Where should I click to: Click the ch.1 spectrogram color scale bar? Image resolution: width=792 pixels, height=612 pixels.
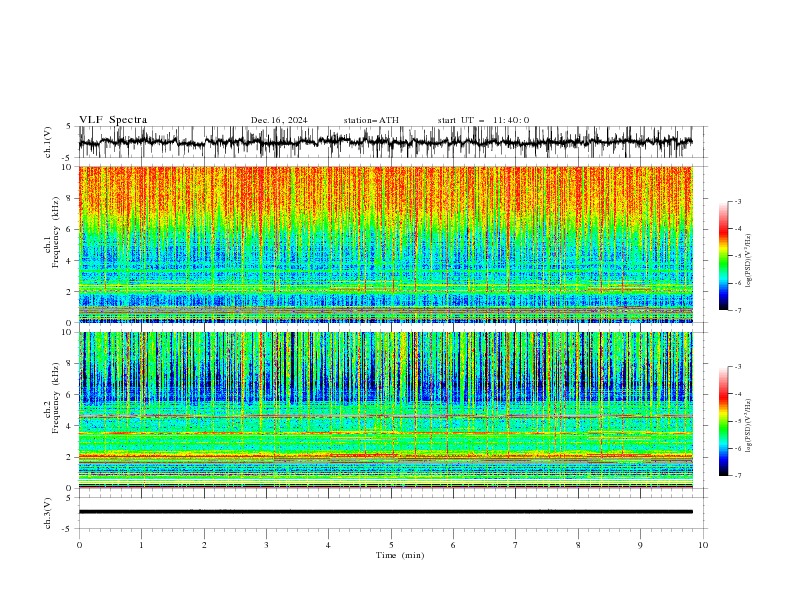click(723, 255)
